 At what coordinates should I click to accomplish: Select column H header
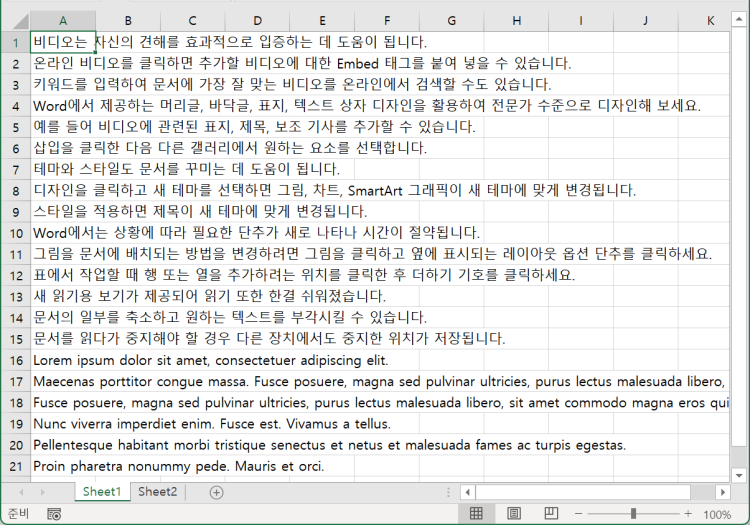click(516, 21)
